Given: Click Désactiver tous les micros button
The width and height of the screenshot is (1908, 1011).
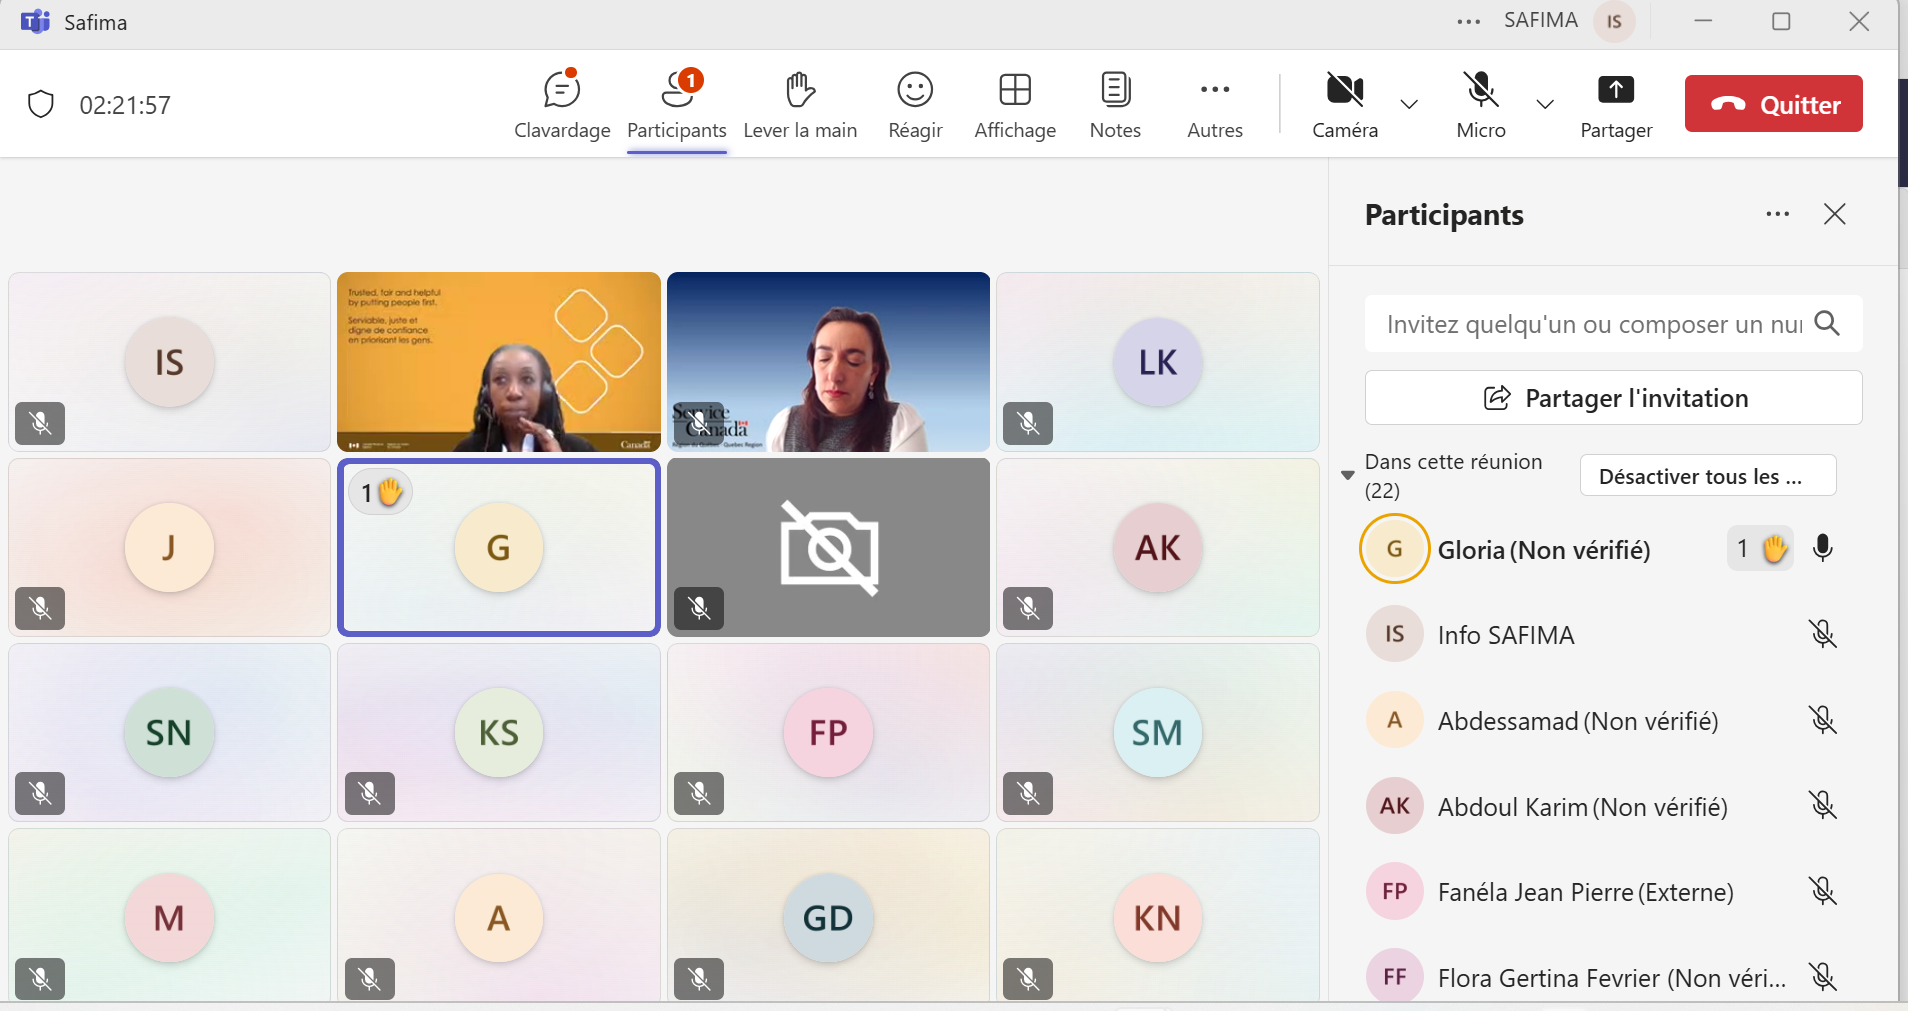Looking at the screenshot, I should click(x=1708, y=476).
